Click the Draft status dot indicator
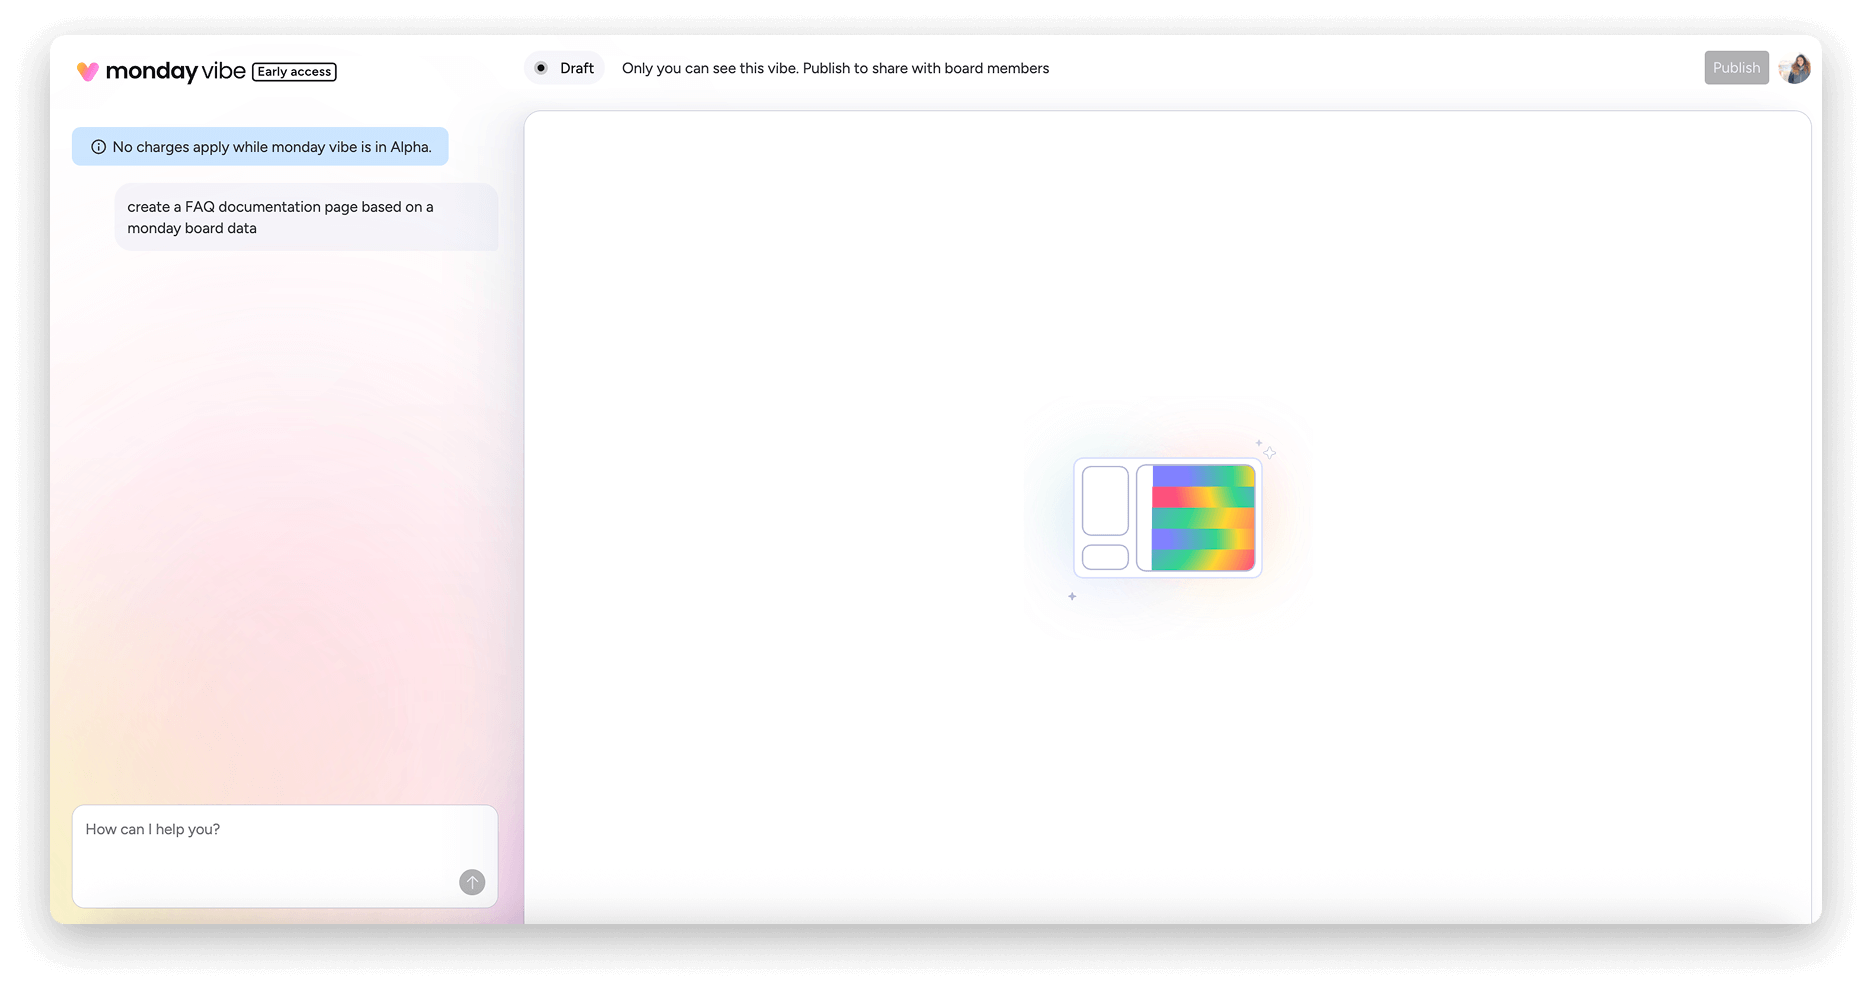This screenshot has width=1872, height=989. (x=541, y=68)
